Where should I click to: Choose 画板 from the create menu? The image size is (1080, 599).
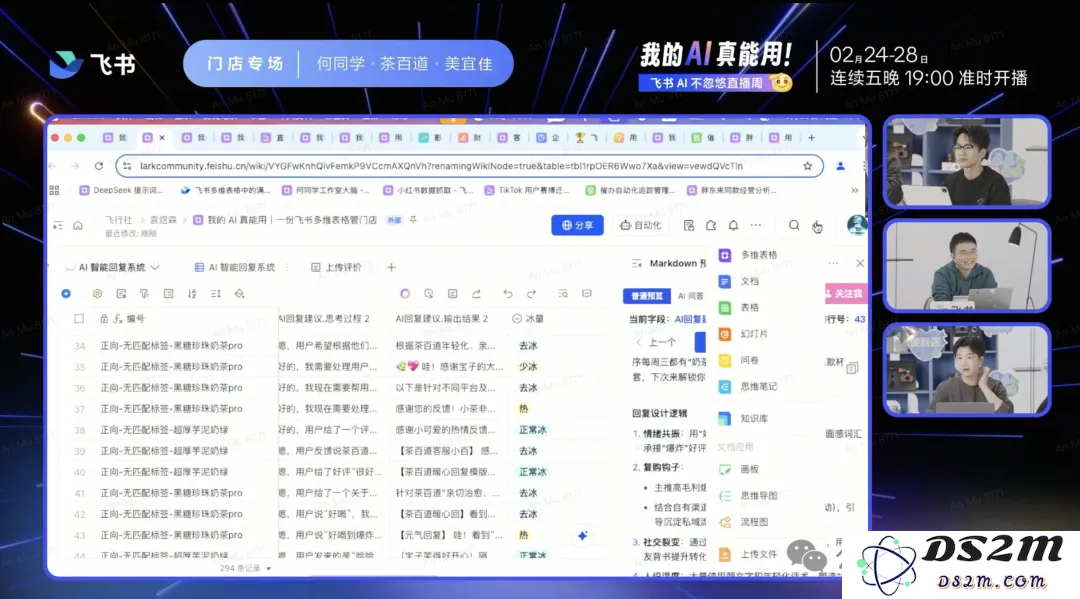749,469
